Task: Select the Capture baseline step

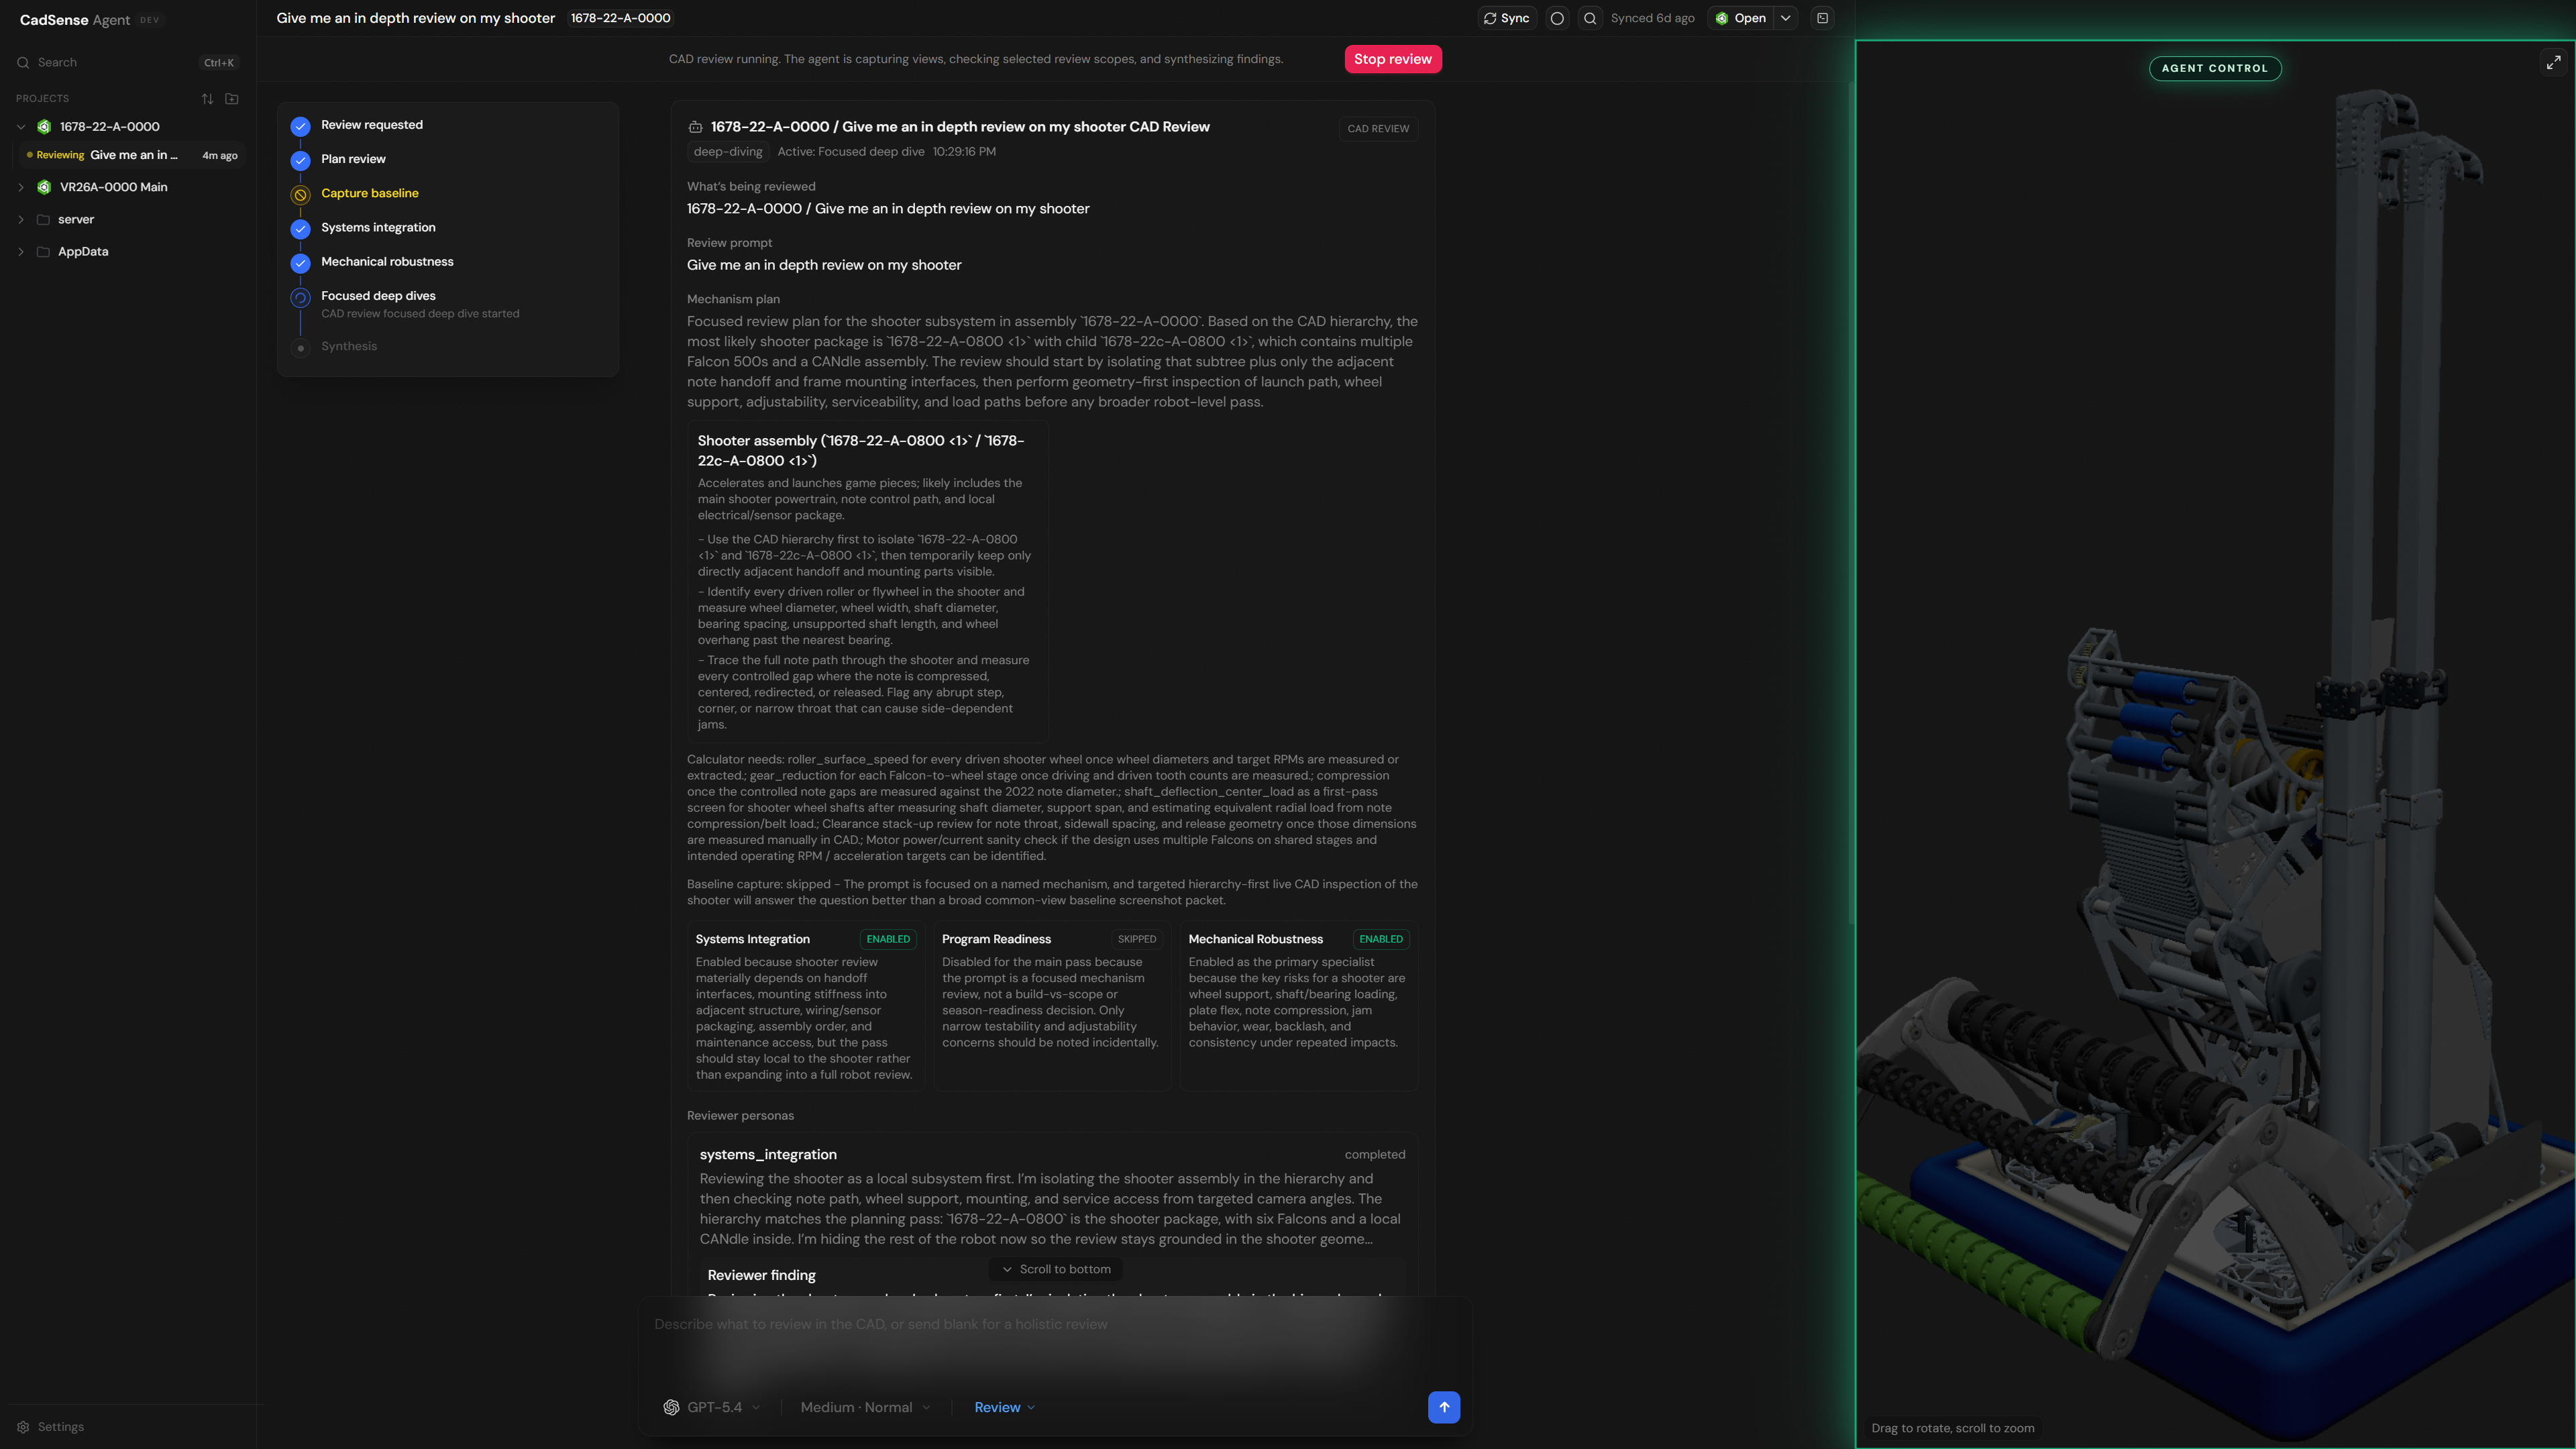Action: pyautogui.click(x=369, y=193)
